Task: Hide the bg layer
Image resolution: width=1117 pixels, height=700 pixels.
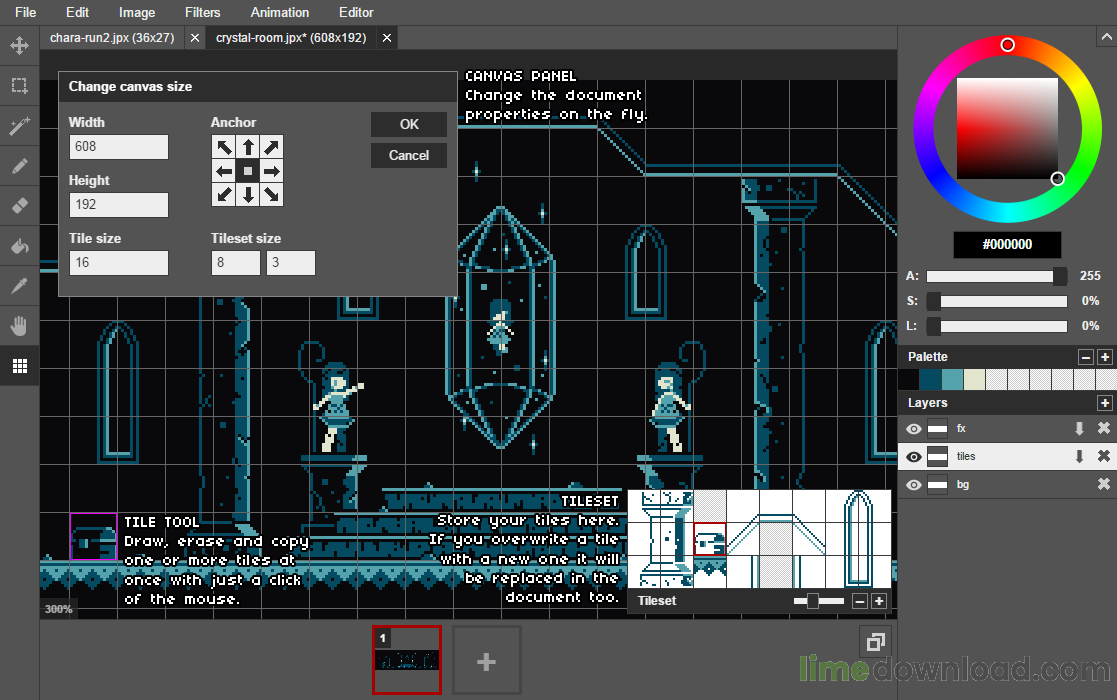Action: click(x=913, y=485)
